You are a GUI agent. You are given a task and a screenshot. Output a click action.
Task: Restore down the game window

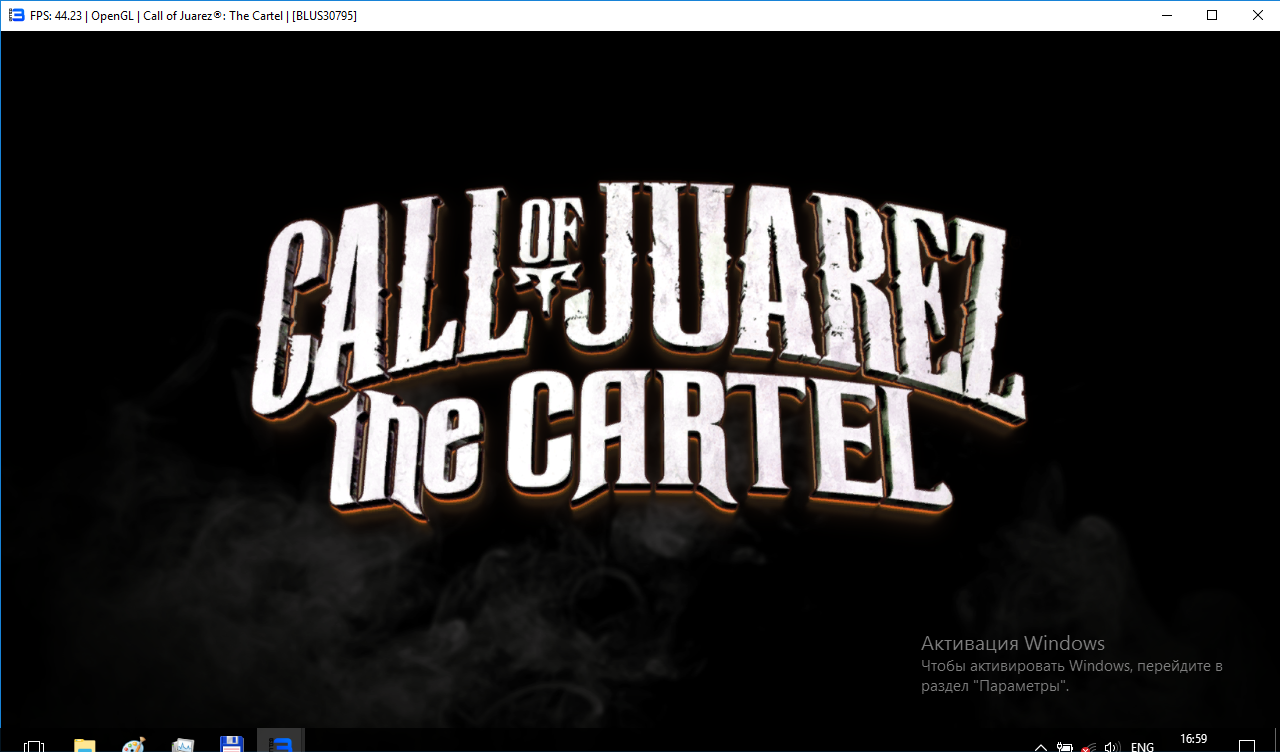1212,15
